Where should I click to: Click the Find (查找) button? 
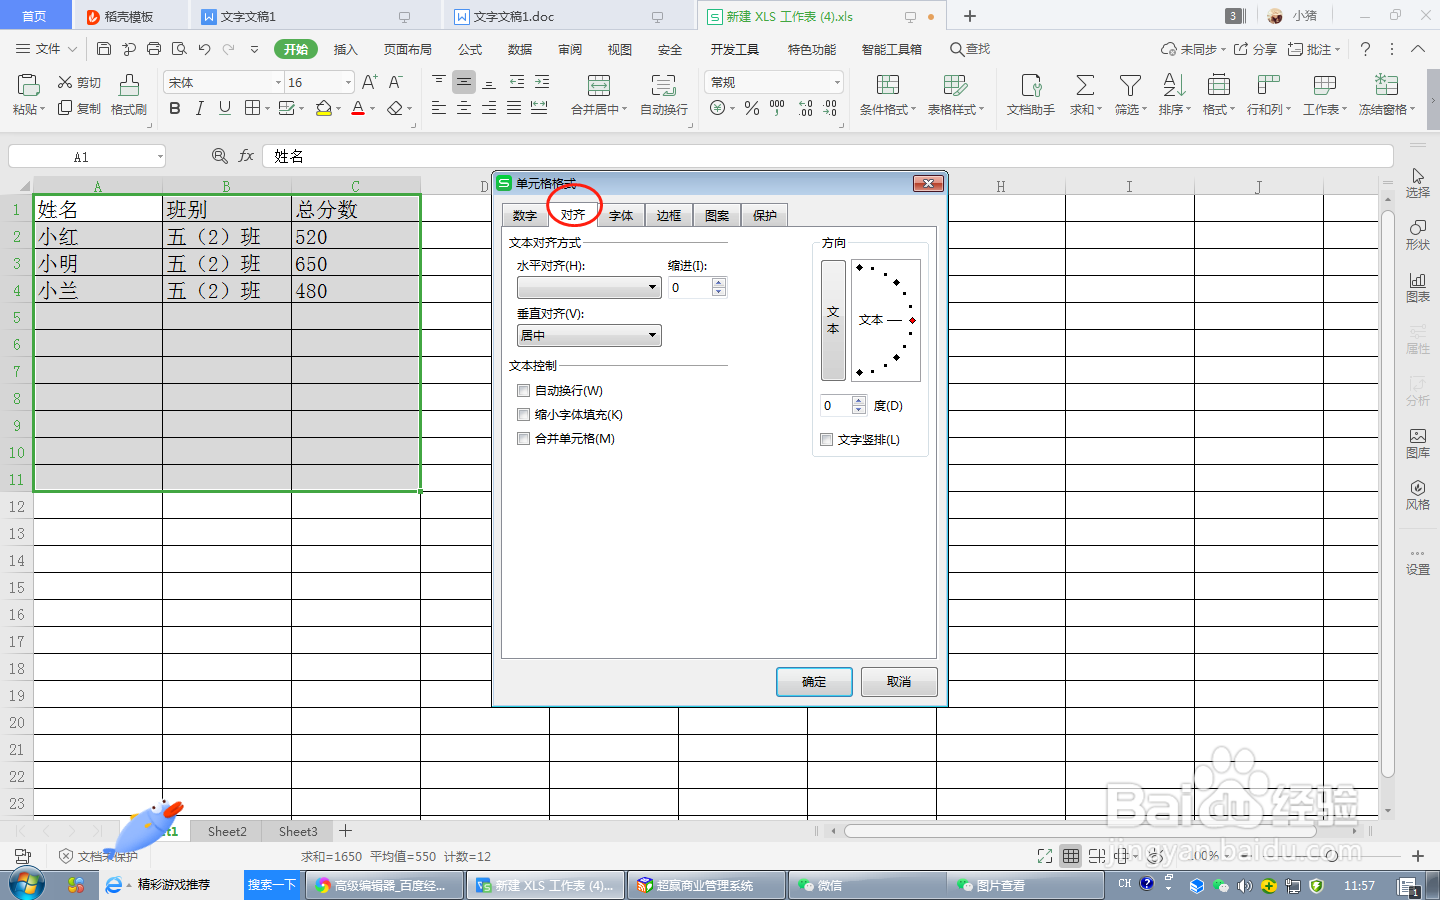[970, 49]
